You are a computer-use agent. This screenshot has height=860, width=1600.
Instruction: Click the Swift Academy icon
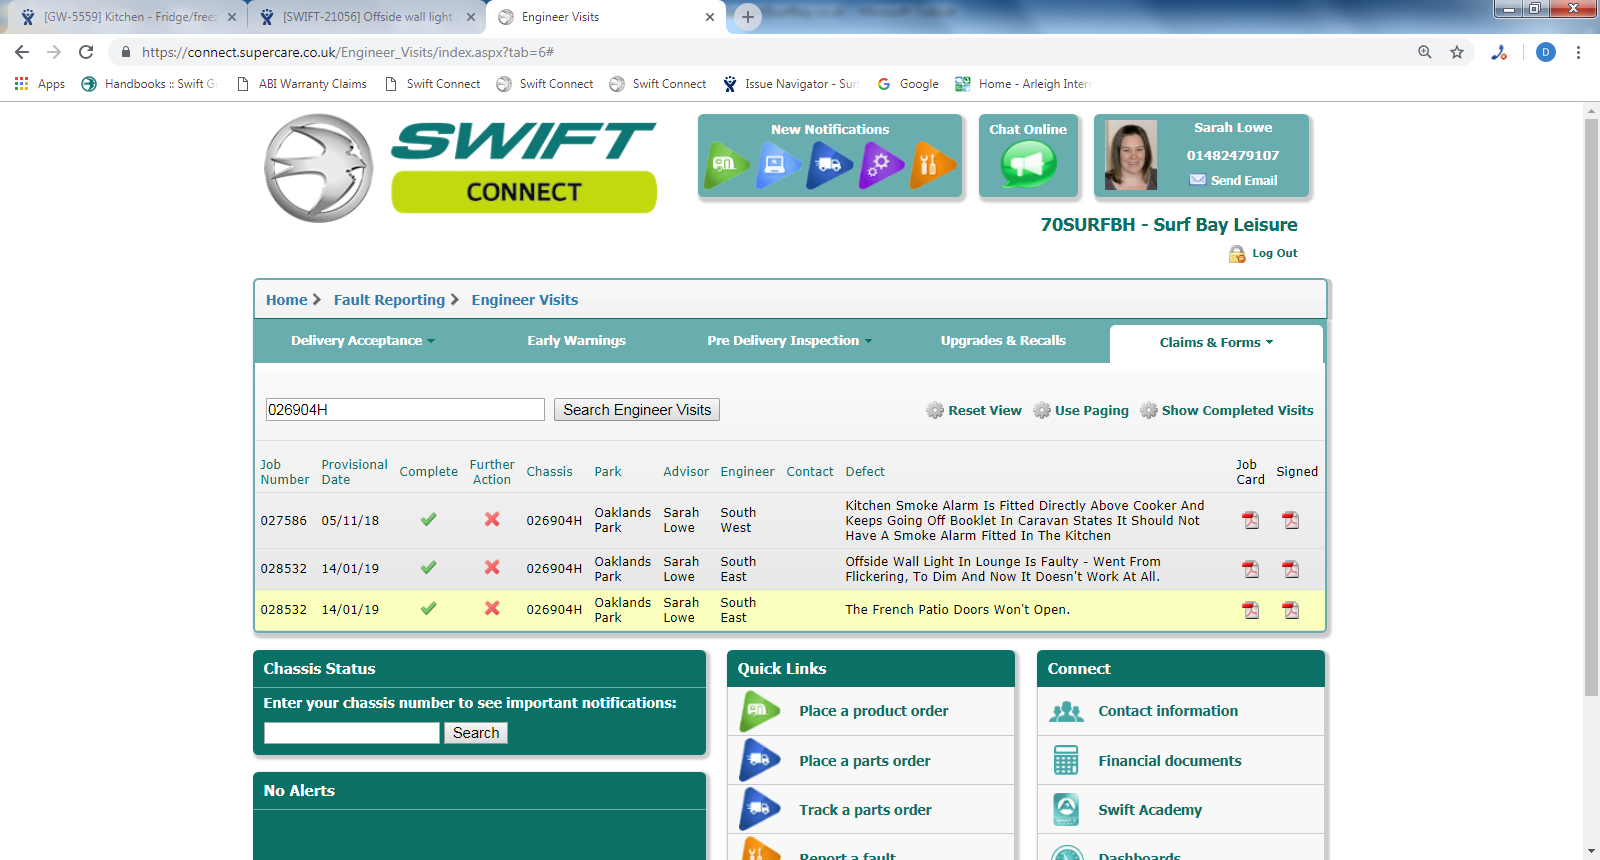(1066, 809)
